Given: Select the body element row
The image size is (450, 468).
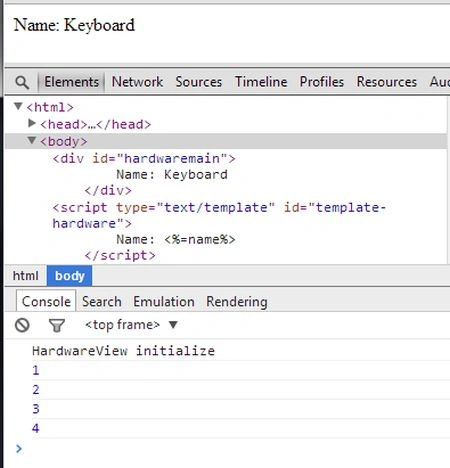Looking at the screenshot, I should [x=226, y=141].
